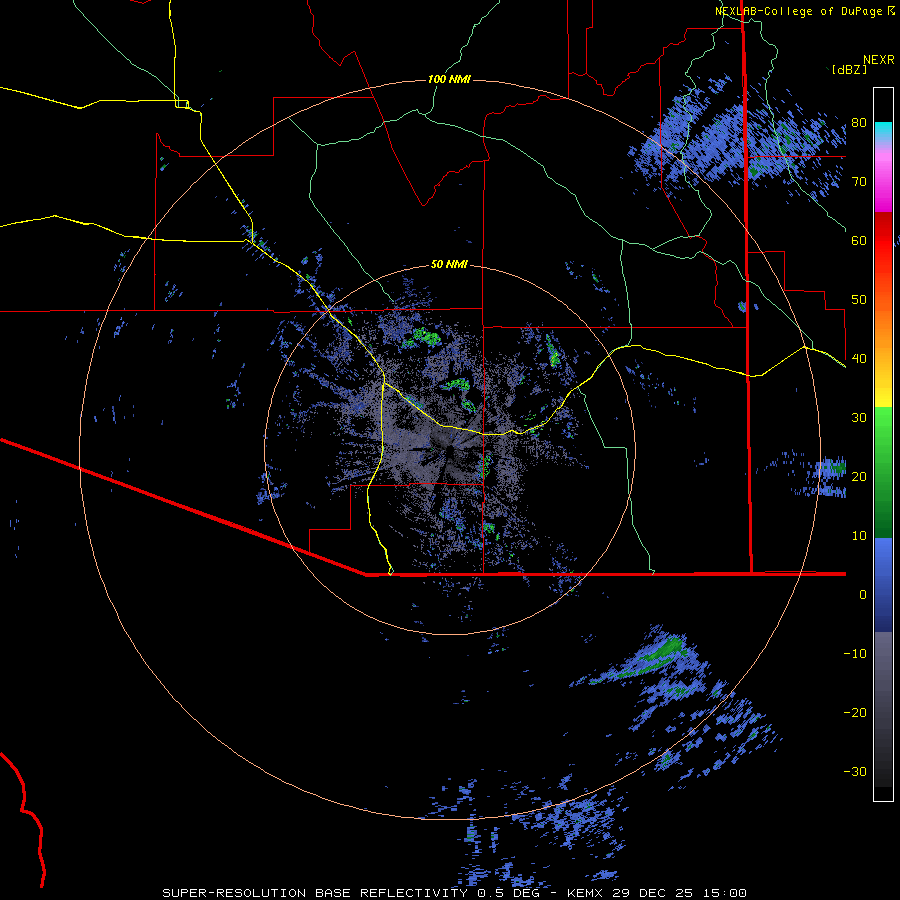The image size is (900, 900).
Task: Click the 70 value on the dBZ scale
Action: (x=859, y=182)
